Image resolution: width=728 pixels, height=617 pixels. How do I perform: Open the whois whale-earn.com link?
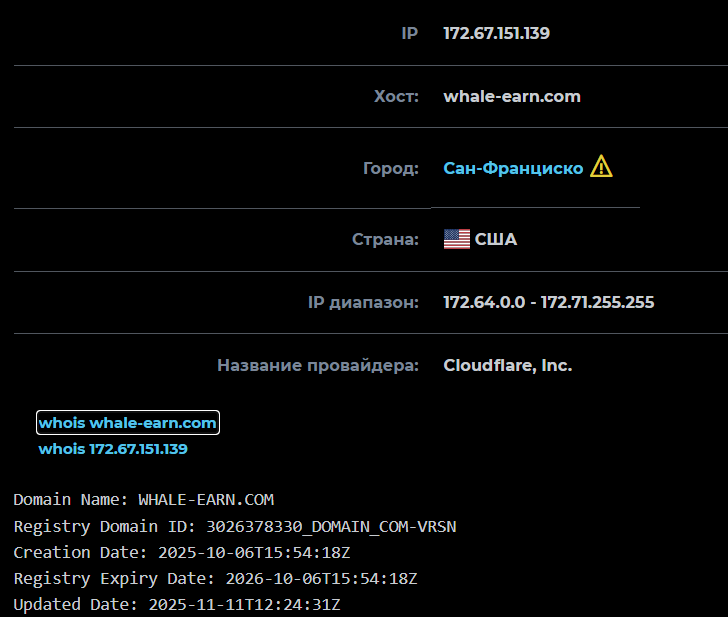tap(128, 423)
